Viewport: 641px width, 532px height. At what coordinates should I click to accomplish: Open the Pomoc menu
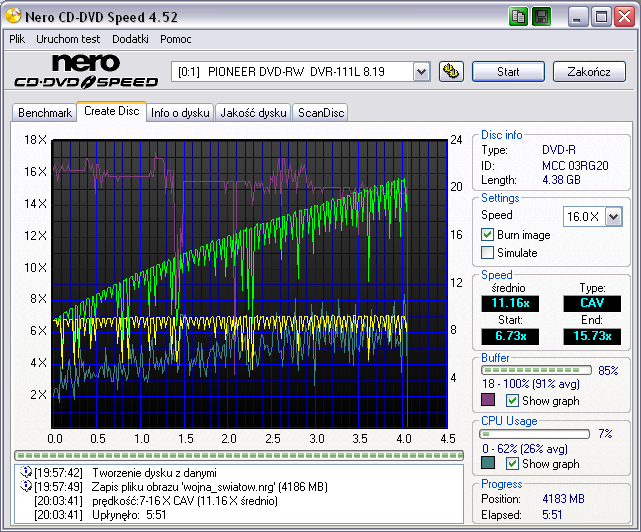click(x=175, y=39)
